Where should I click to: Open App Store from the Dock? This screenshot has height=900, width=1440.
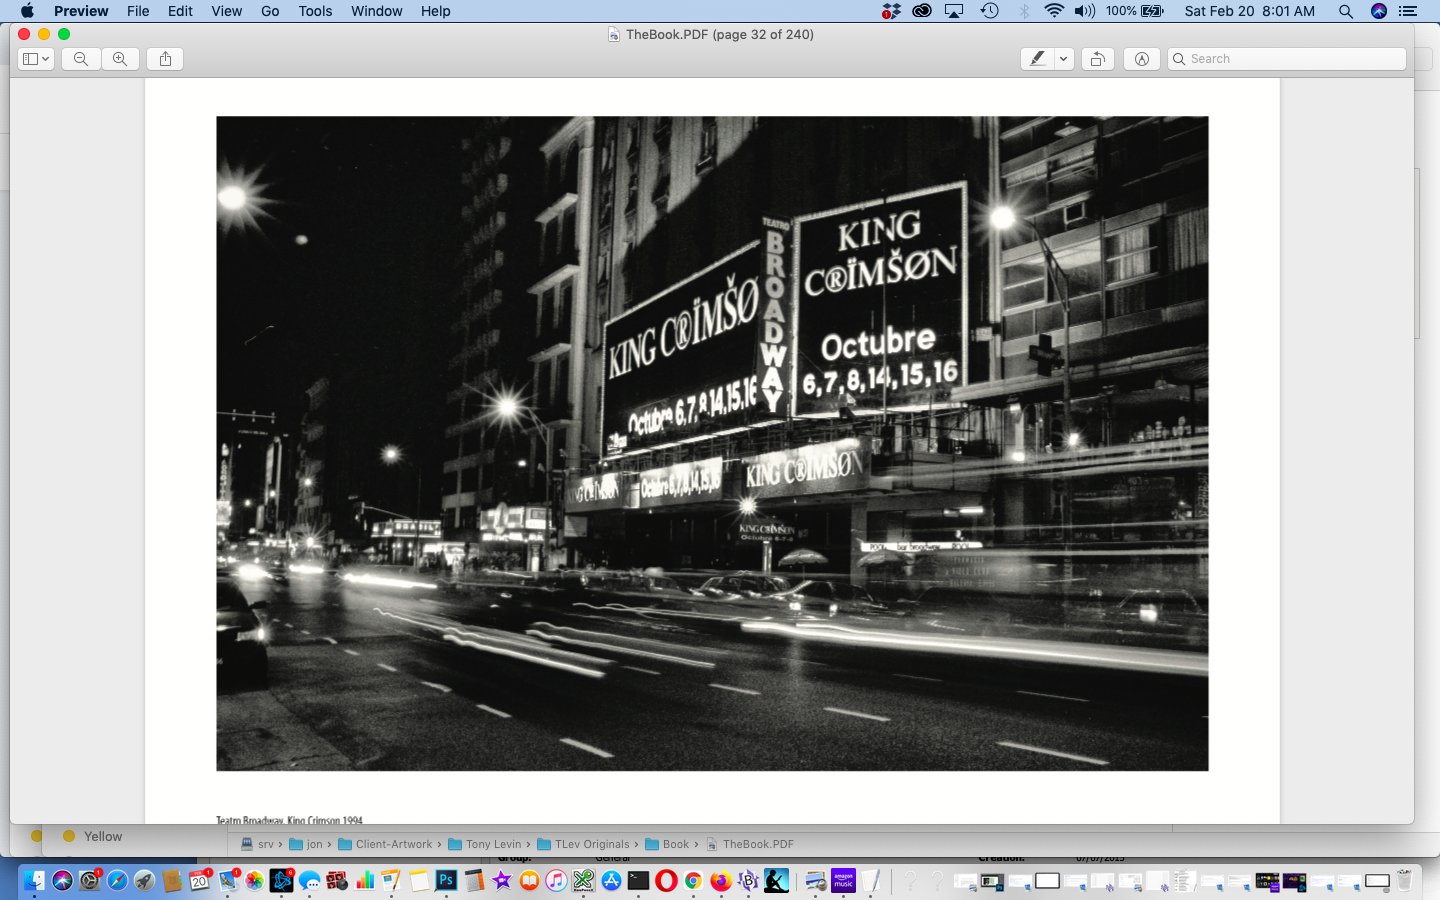[x=611, y=880]
